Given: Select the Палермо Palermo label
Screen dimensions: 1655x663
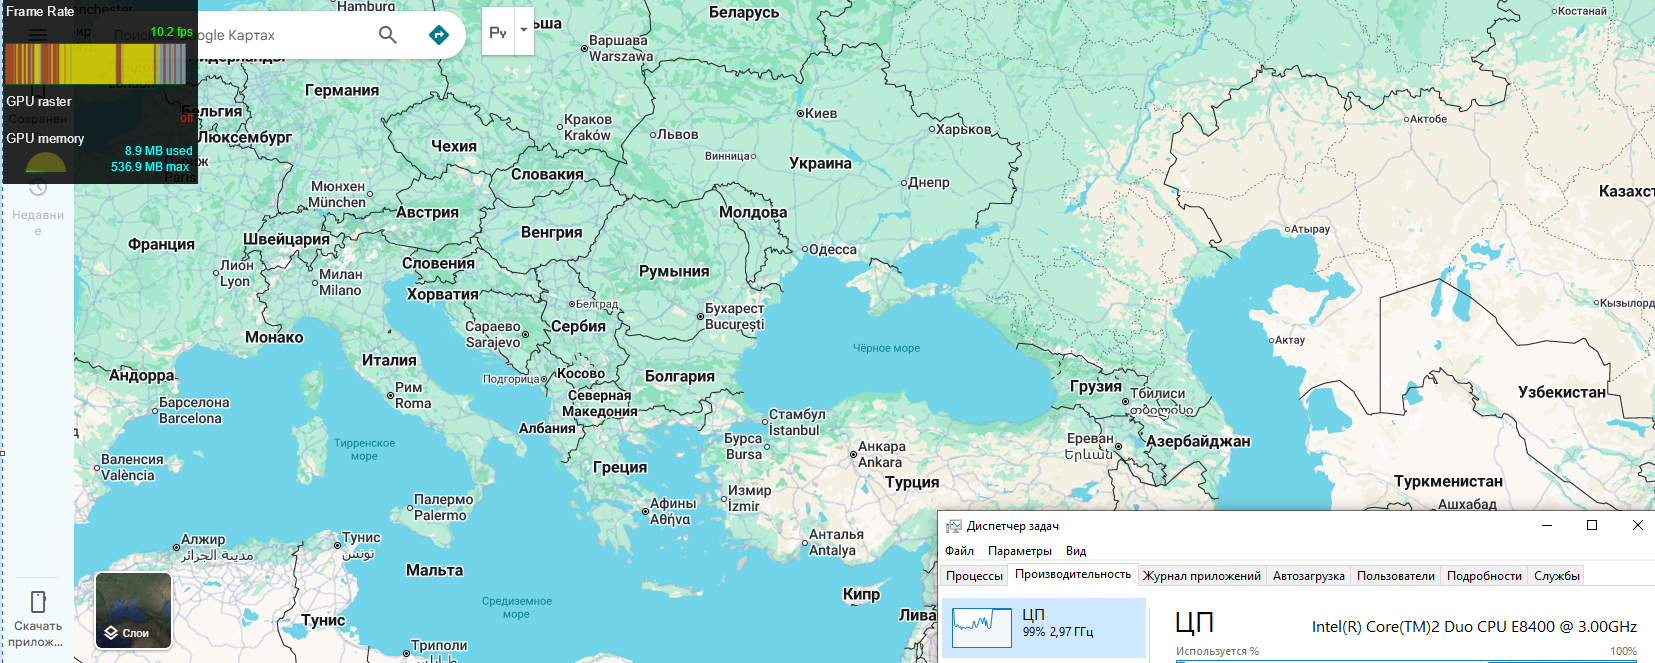Looking at the screenshot, I should [443, 507].
